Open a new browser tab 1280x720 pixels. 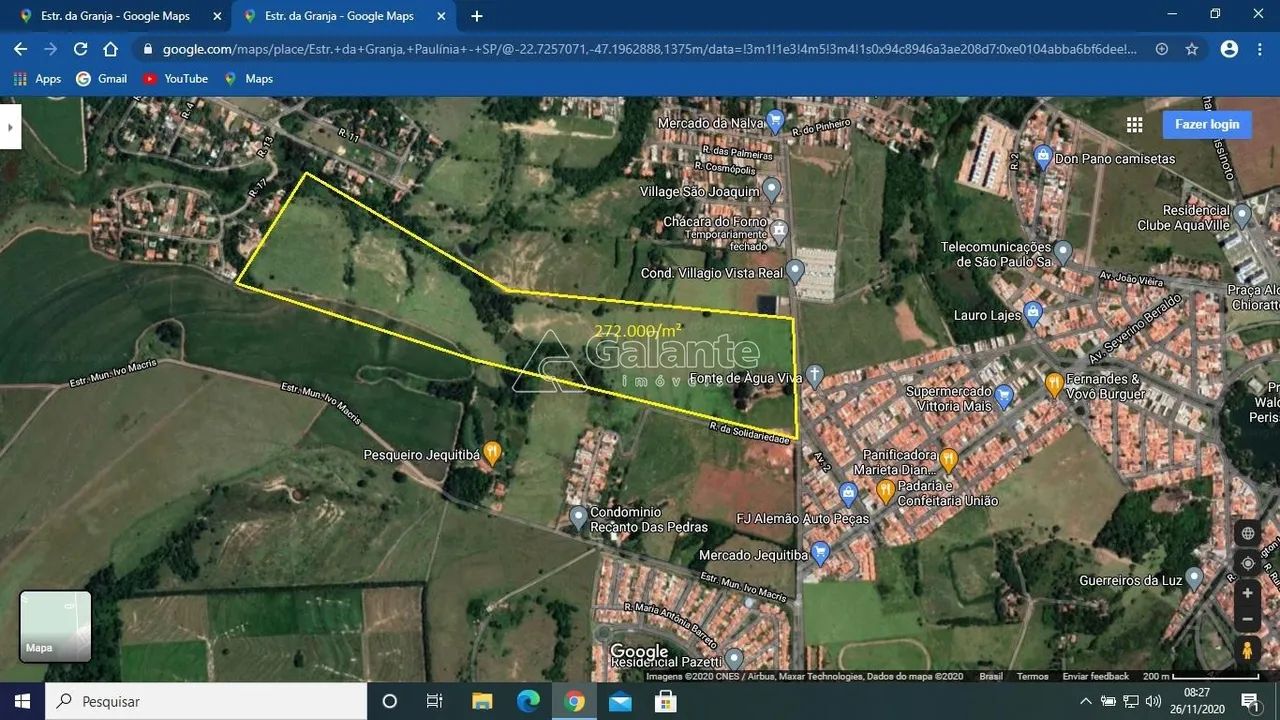click(x=477, y=16)
